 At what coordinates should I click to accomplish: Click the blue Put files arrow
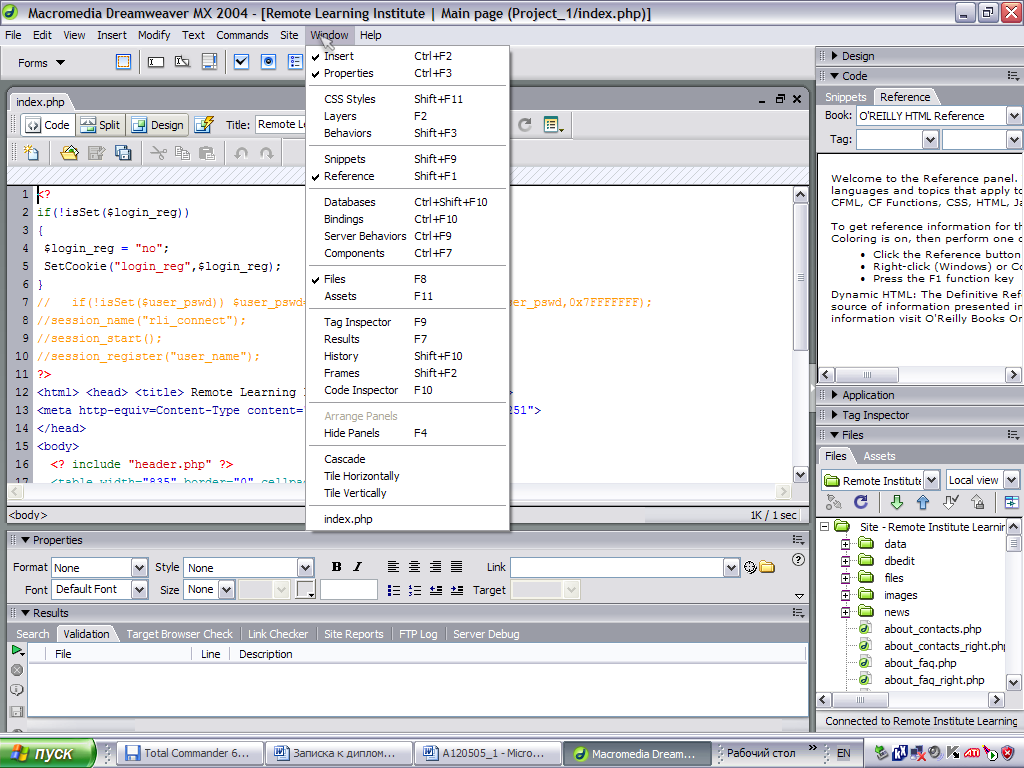tap(922, 502)
